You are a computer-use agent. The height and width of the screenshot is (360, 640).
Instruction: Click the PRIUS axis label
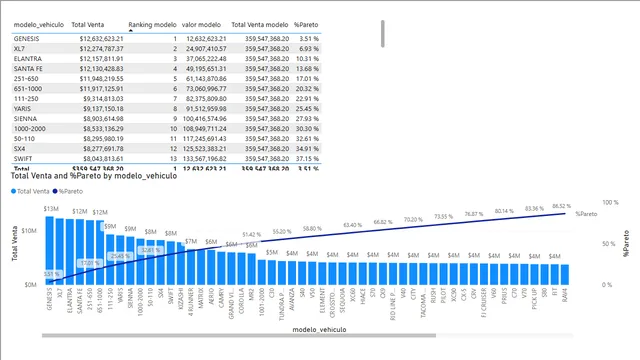click(x=504, y=296)
